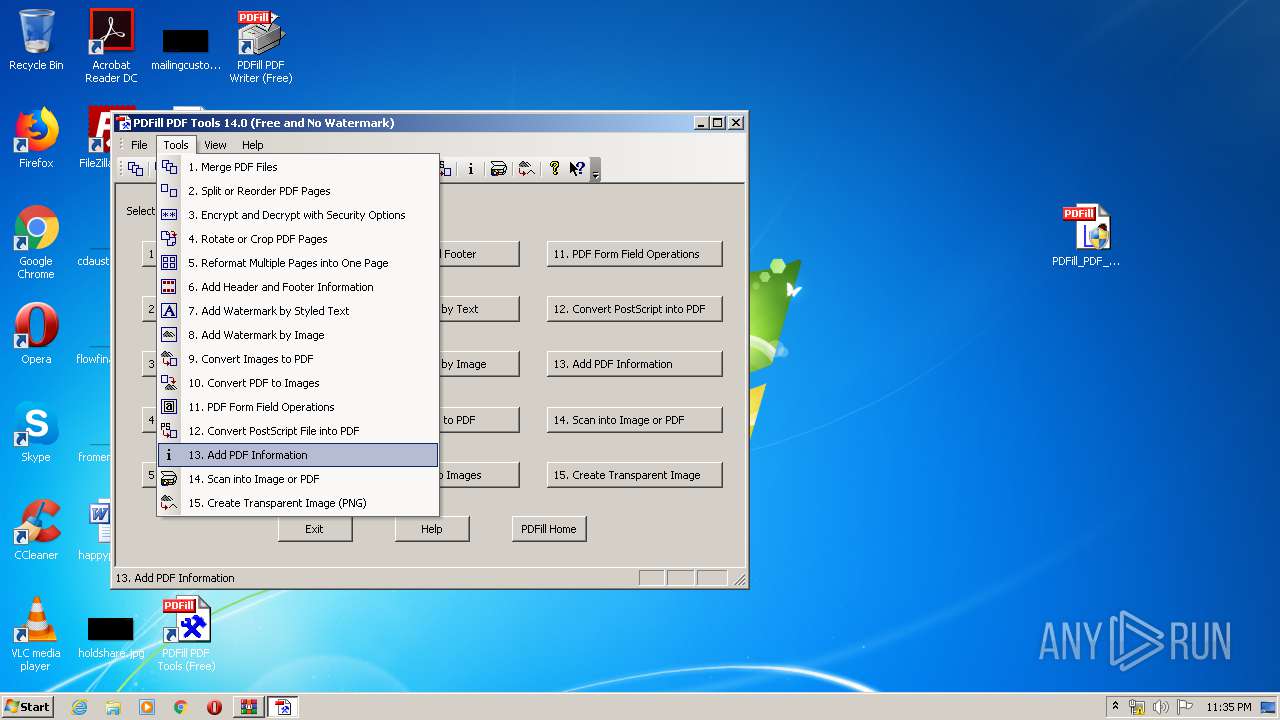This screenshot has height=720, width=1280.
Task: Open the View menu
Action: 215,145
